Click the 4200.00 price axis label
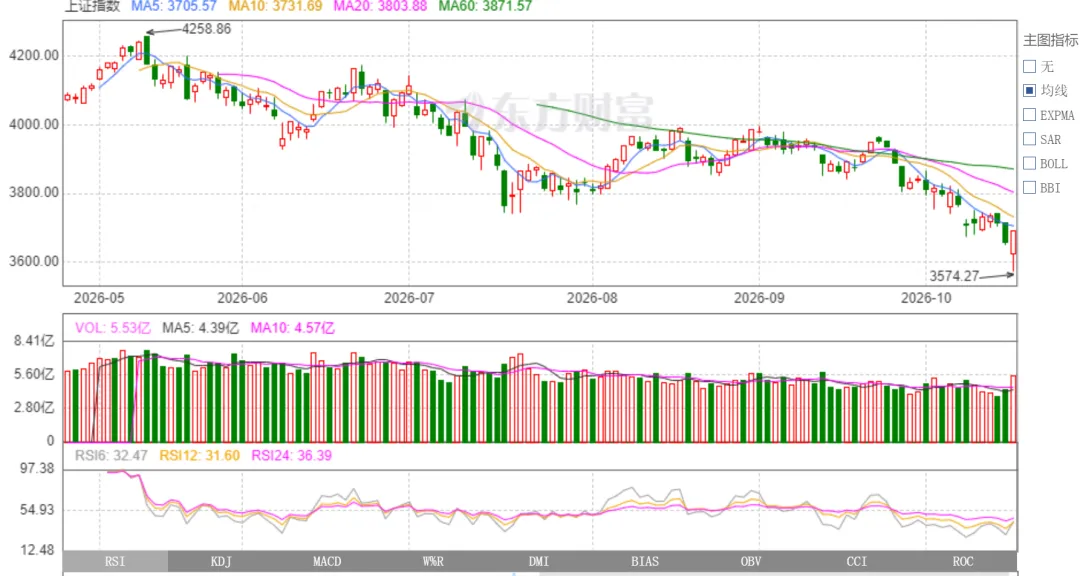1080x576 pixels. coord(34,56)
